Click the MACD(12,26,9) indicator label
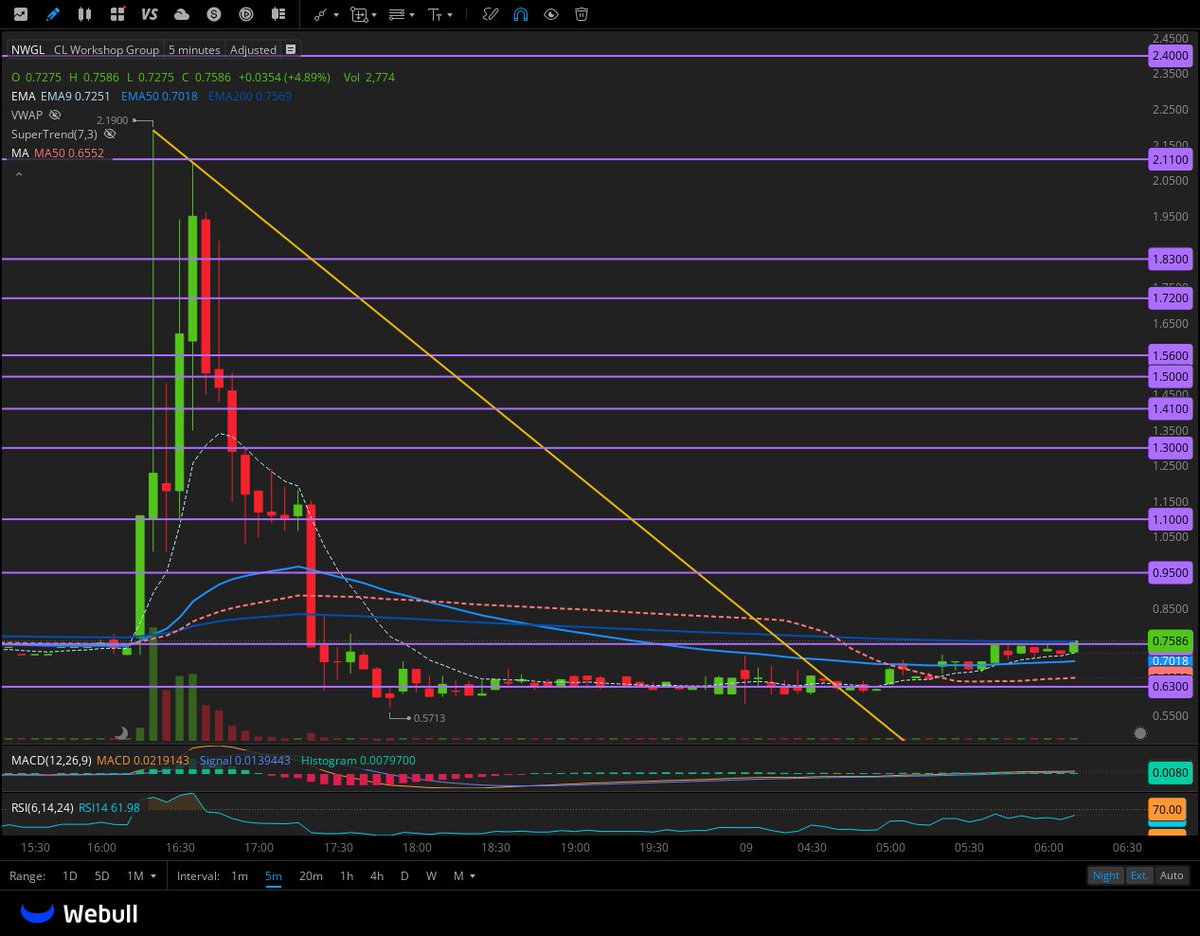The image size is (1200, 936). click(51, 760)
